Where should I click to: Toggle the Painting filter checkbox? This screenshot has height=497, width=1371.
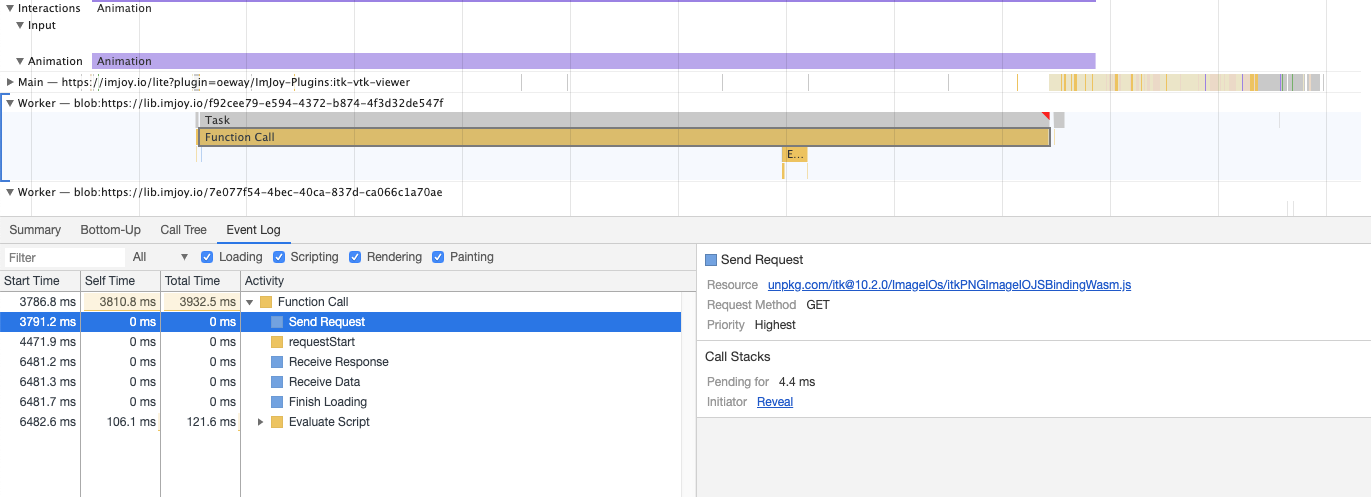click(438, 257)
